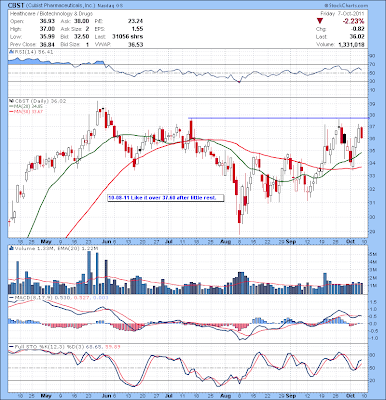The width and height of the screenshot is (386, 400).
Task: Click the Sep label on price chart axis
Action: pos(291,241)
